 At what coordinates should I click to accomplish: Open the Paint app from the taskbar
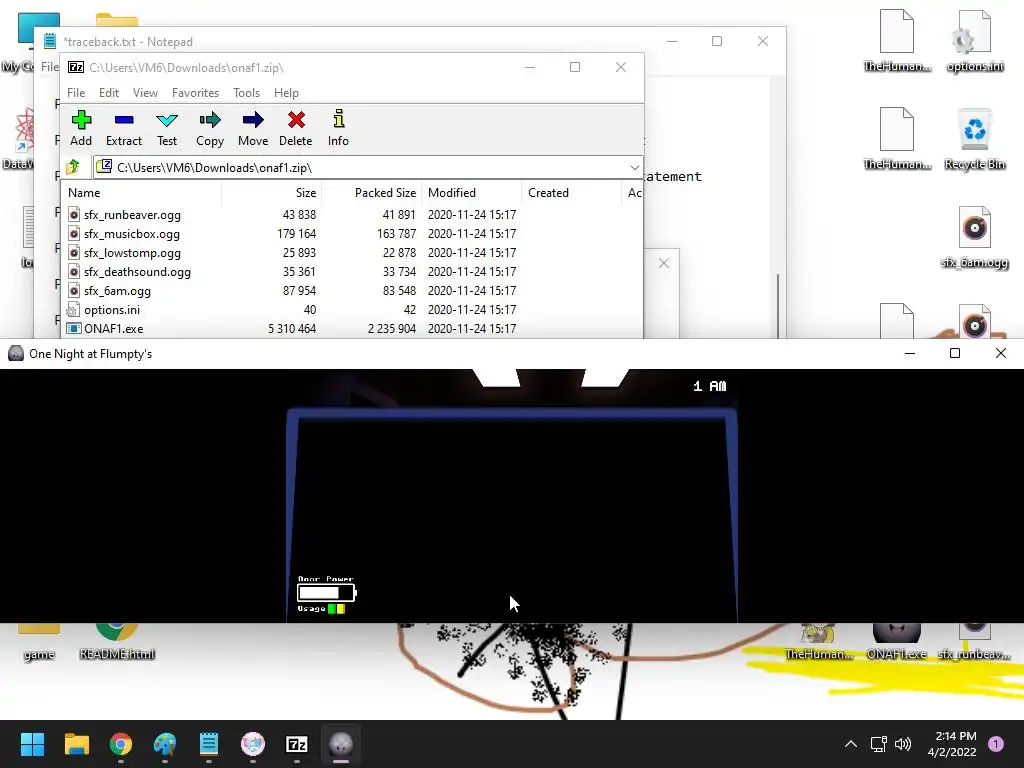pos(165,744)
